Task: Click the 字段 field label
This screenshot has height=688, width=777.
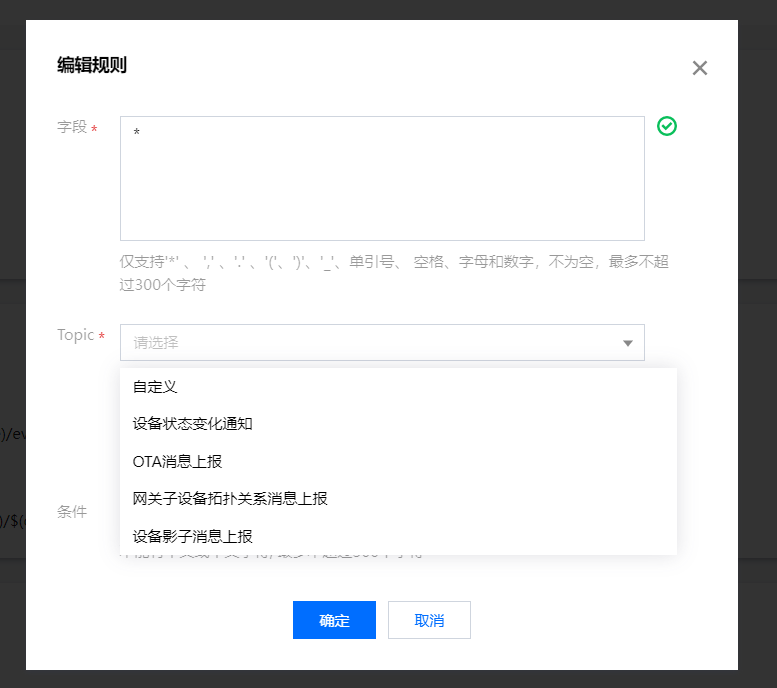Action: coord(72,127)
